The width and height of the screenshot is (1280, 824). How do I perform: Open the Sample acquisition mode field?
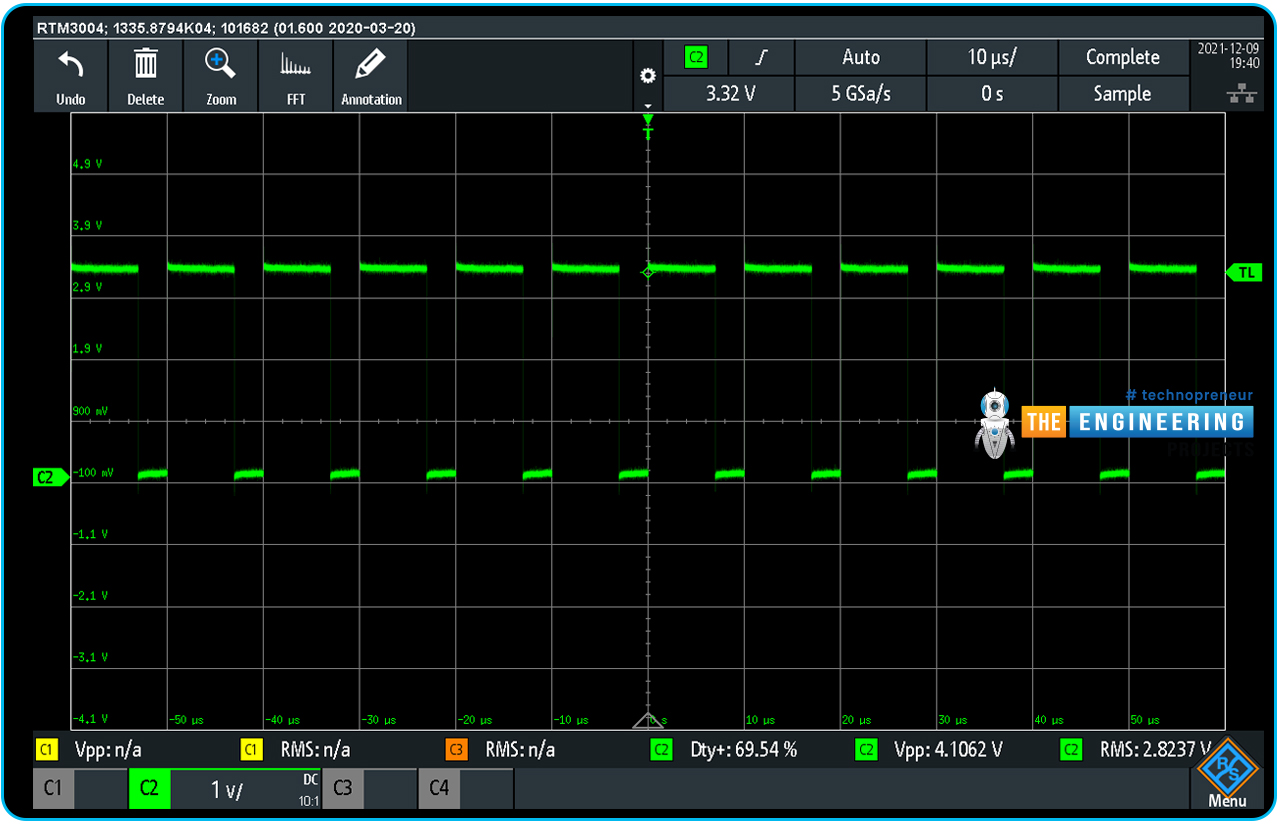(1122, 94)
